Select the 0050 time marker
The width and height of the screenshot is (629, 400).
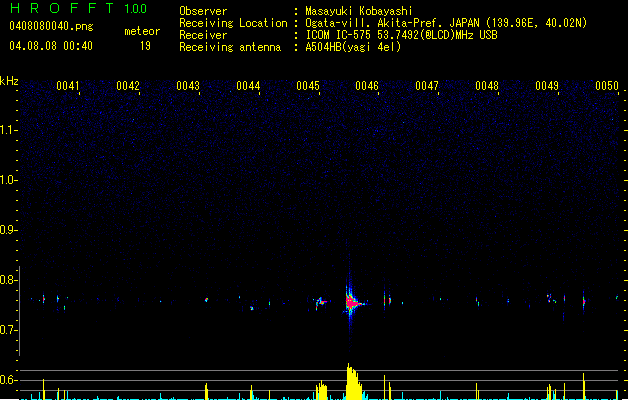[x=607, y=87]
